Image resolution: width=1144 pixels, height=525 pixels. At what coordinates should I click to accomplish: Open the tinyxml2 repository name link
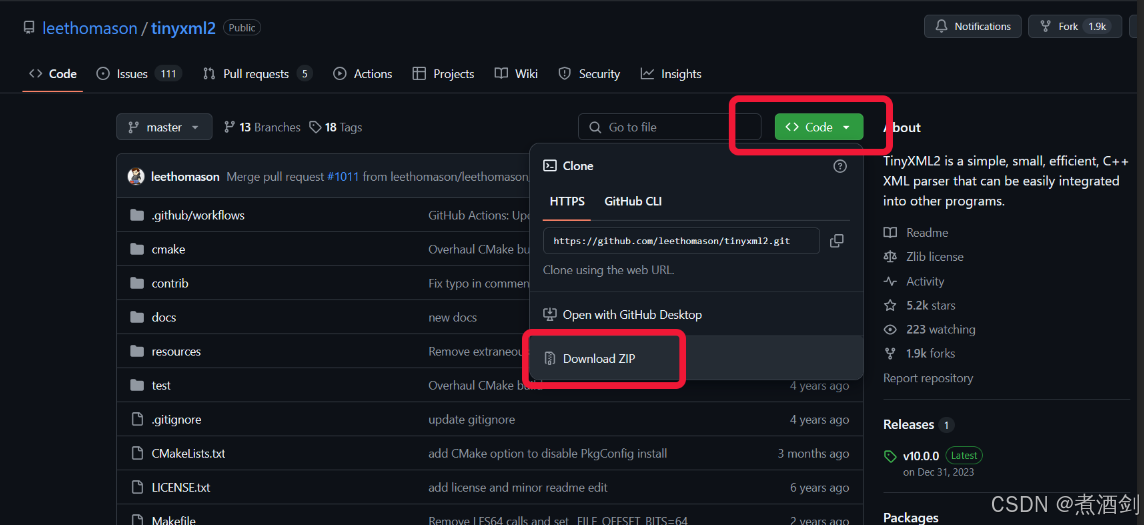pyautogui.click(x=182, y=28)
